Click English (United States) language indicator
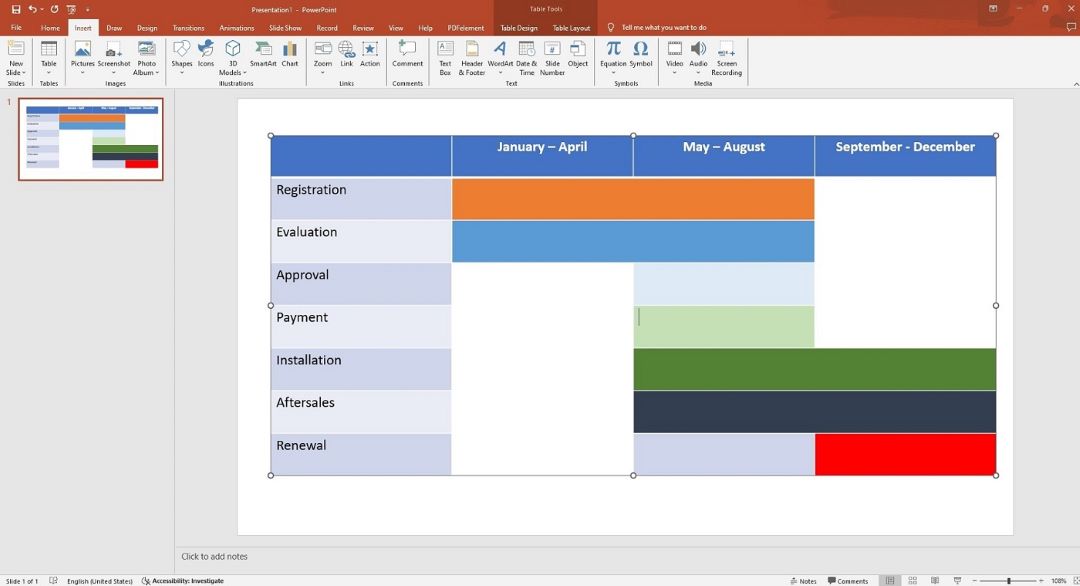Screen dimensions: 1080x586 pos(99,581)
